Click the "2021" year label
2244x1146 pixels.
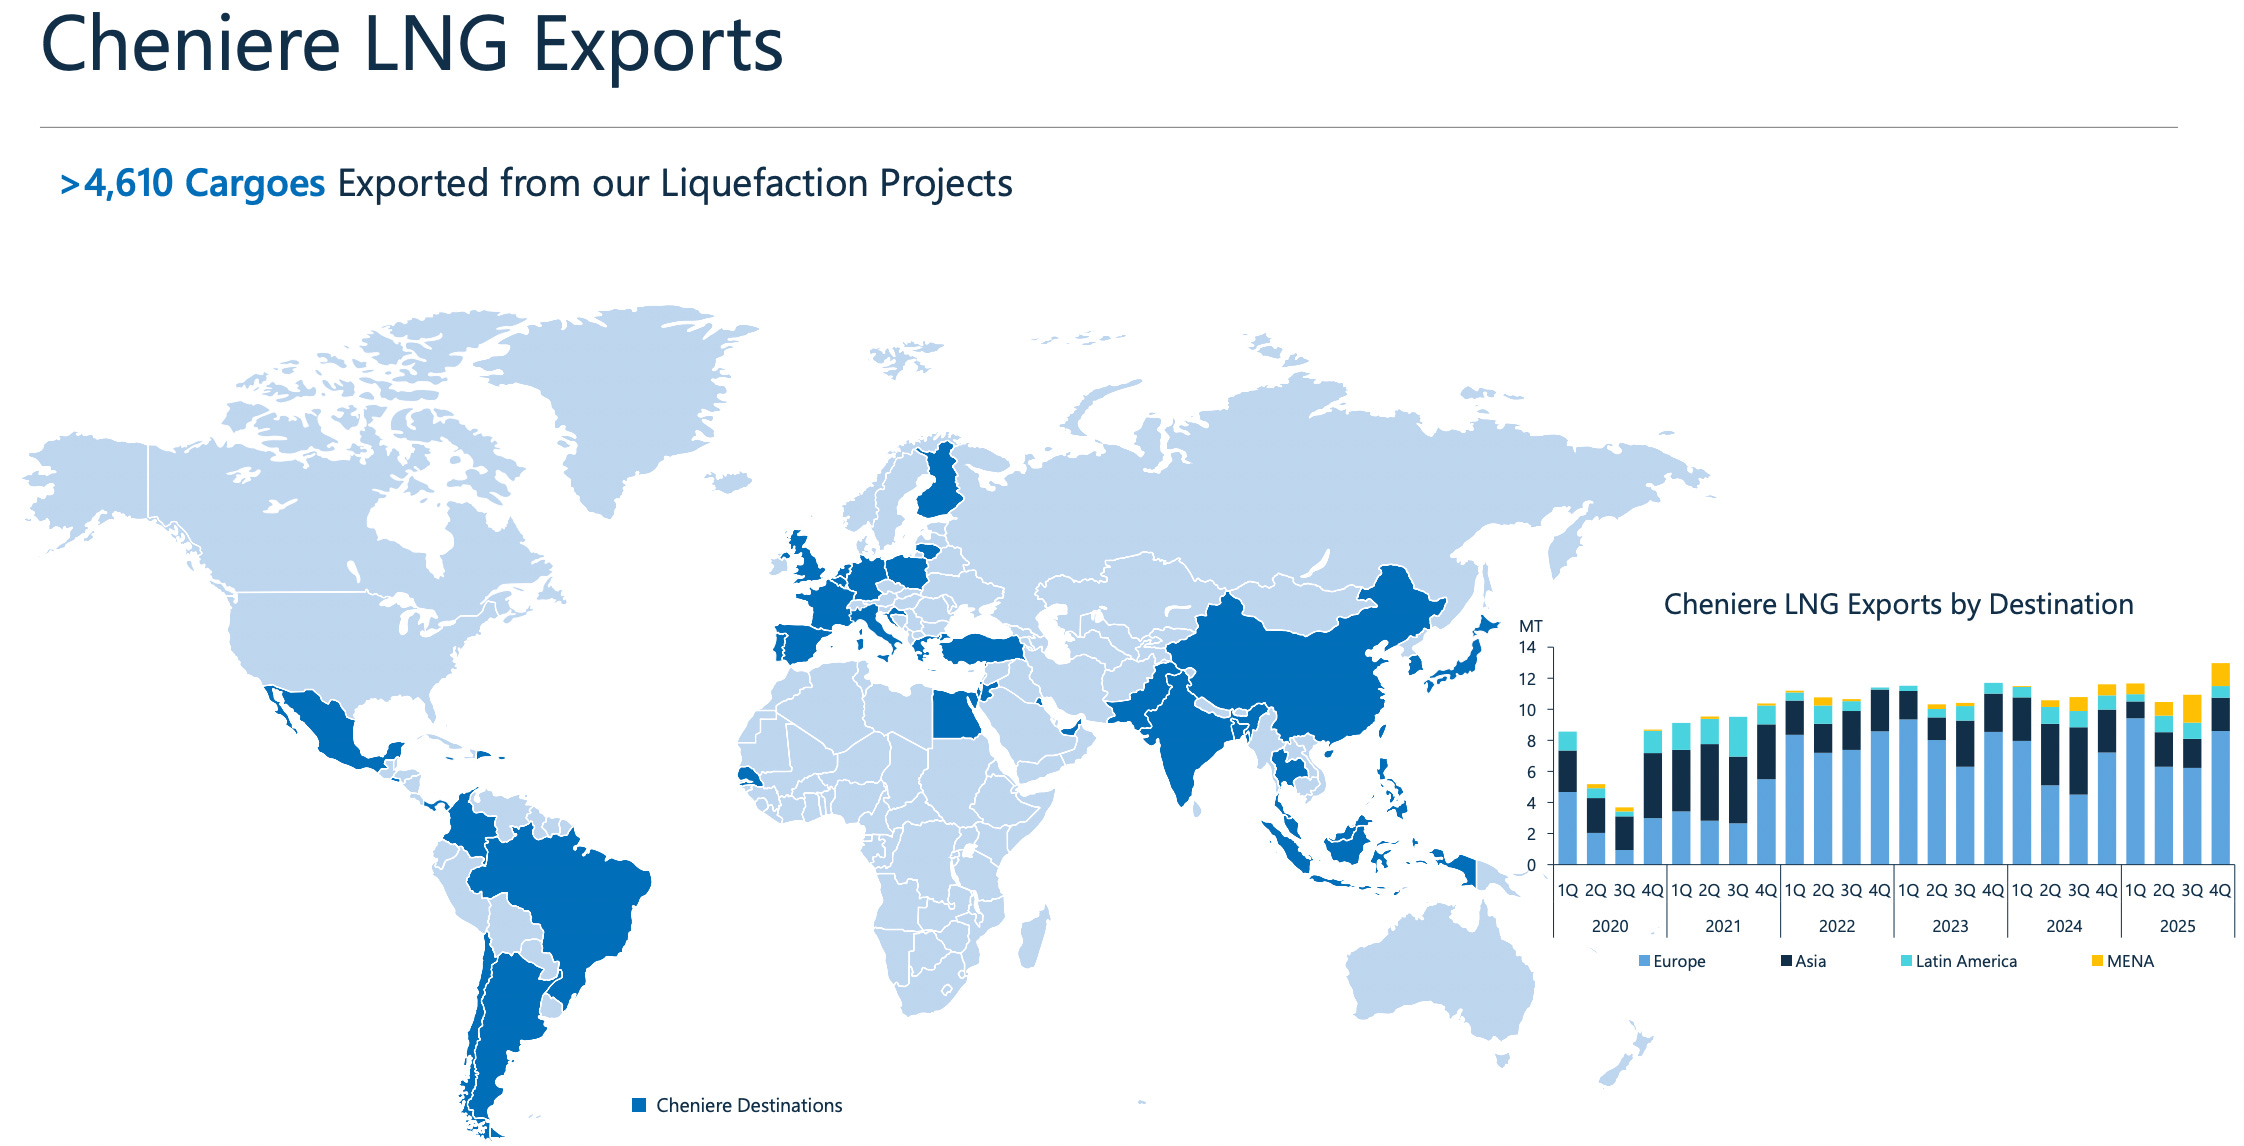pyautogui.click(x=1723, y=926)
